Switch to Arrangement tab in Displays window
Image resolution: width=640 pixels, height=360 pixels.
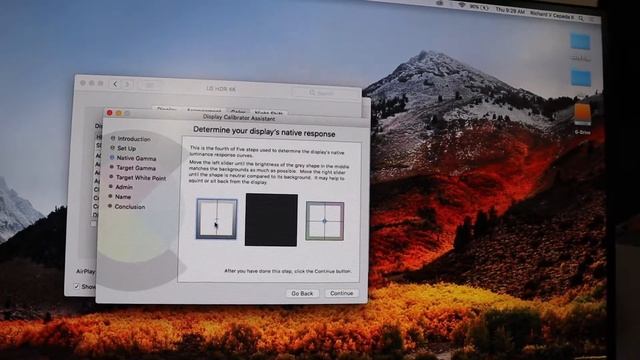tap(204, 110)
